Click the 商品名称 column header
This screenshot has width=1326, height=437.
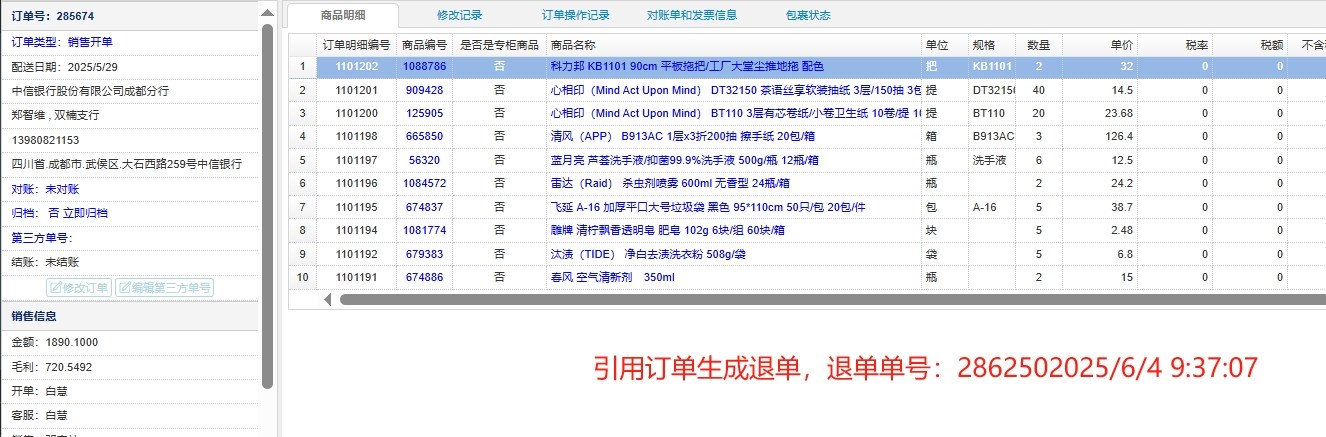[x=733, y=45]
